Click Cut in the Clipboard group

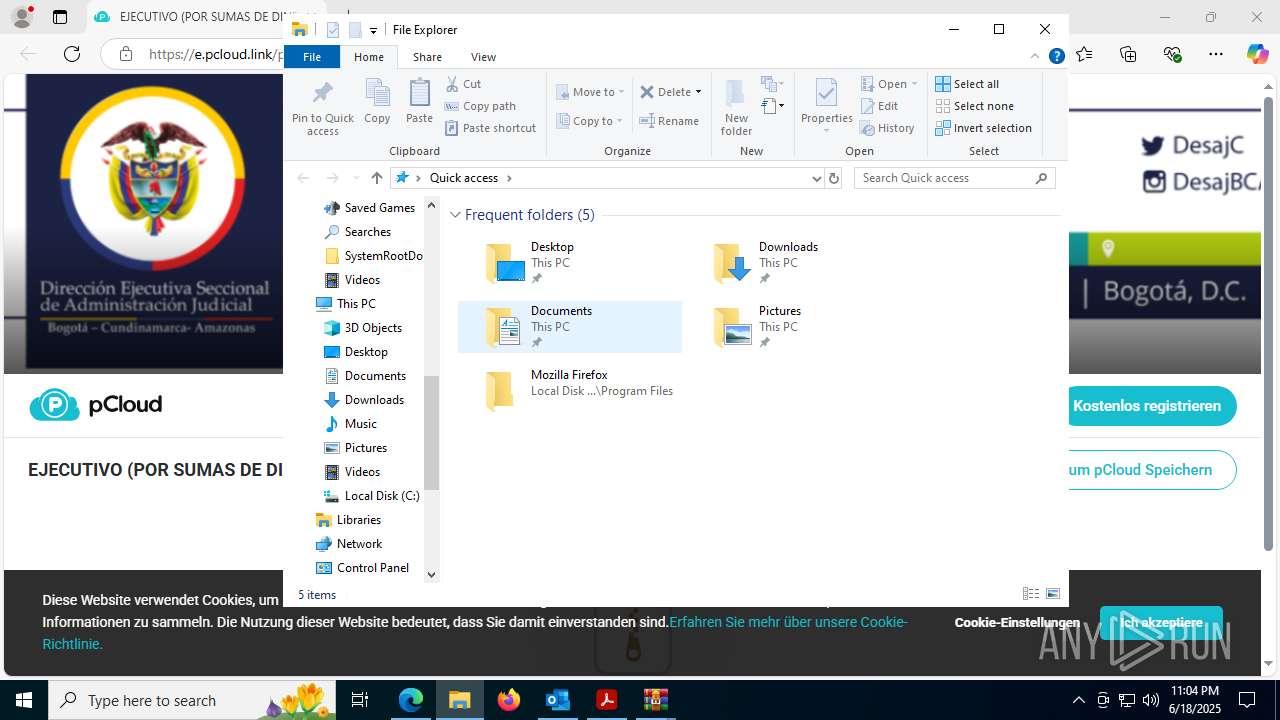(463, 84)
